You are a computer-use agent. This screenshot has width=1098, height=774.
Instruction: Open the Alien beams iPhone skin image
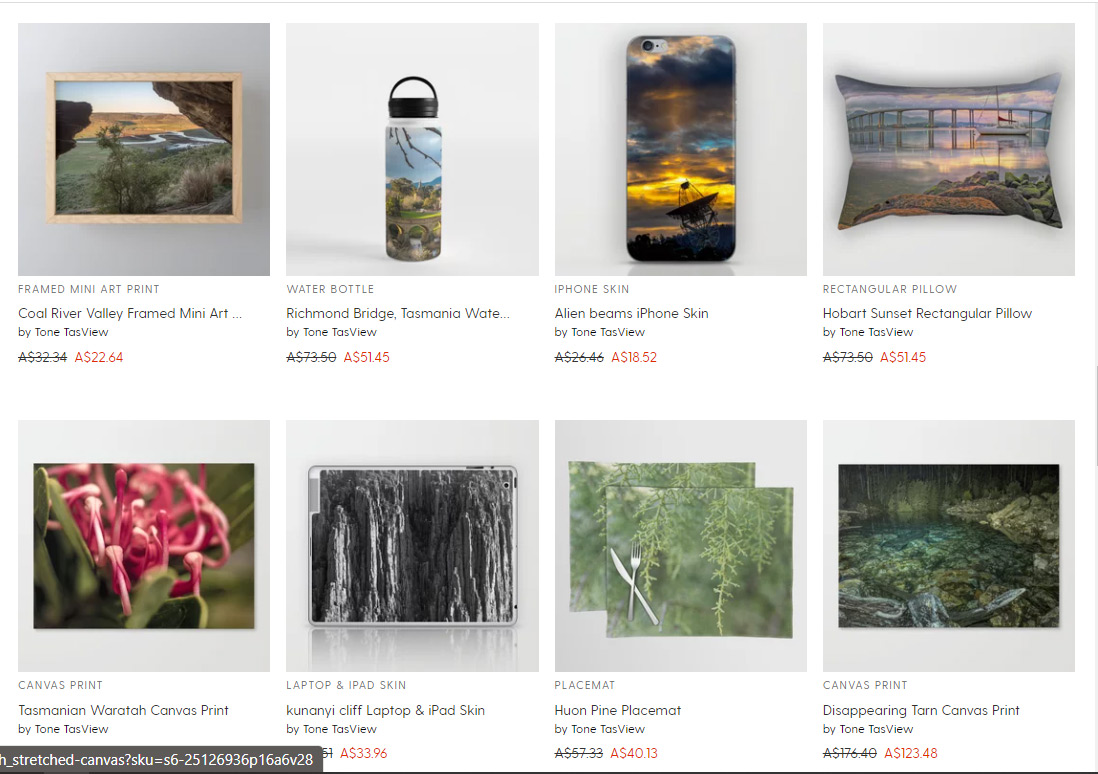(681, 149)
